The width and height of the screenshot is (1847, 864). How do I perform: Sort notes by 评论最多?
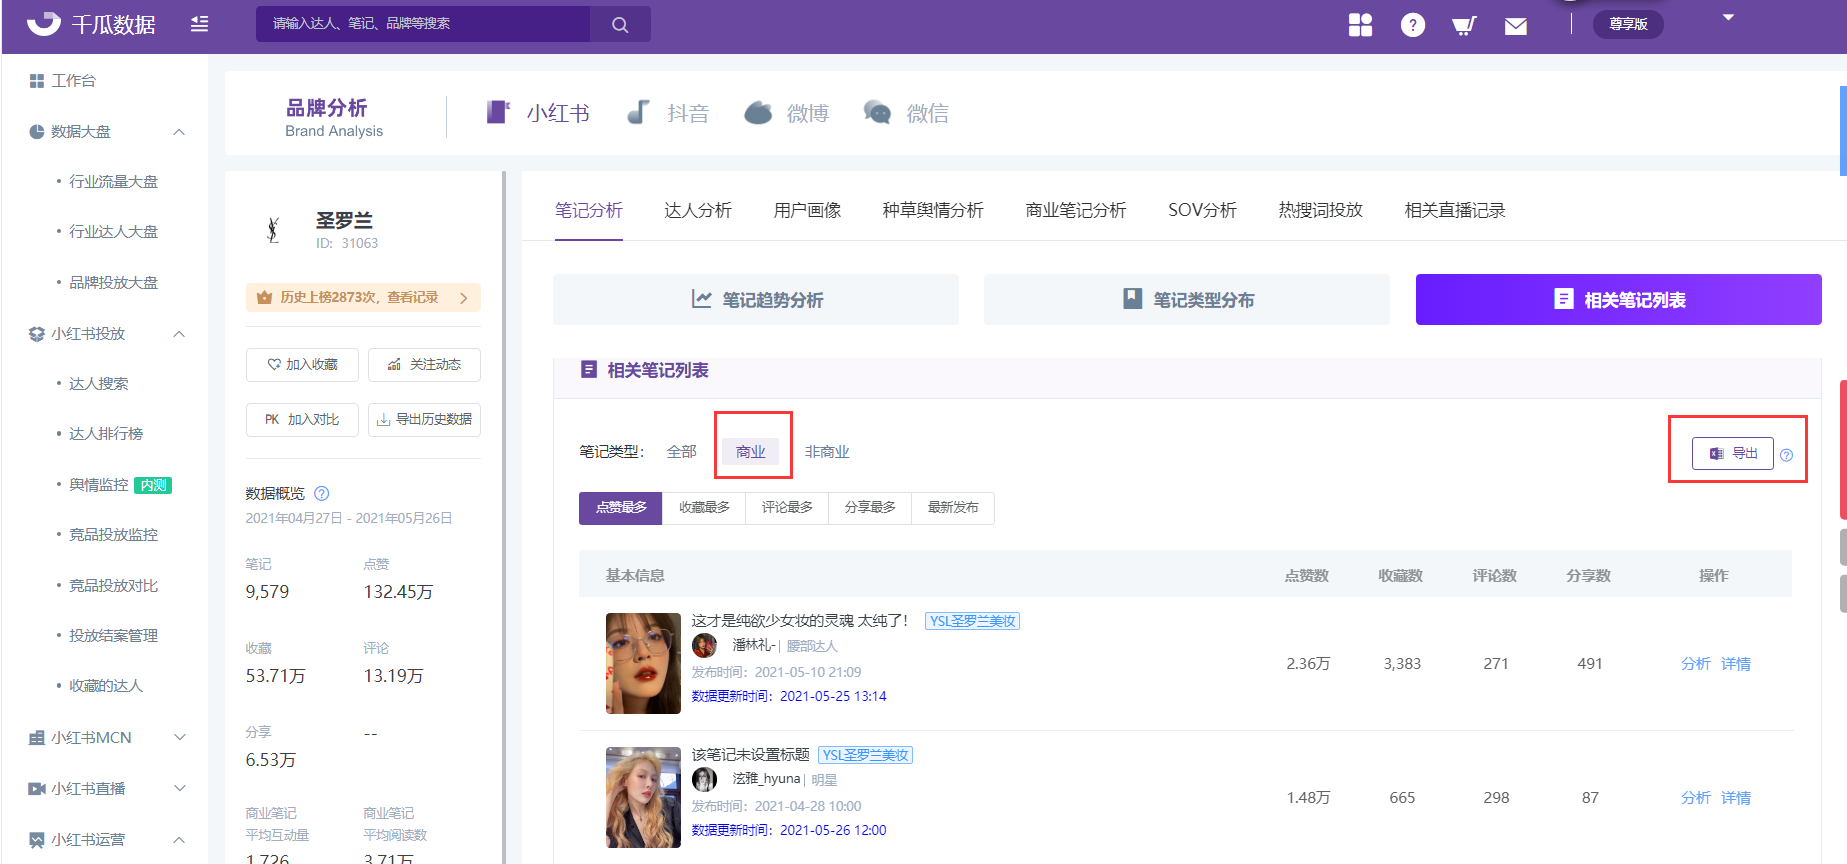tap(787, 508)
